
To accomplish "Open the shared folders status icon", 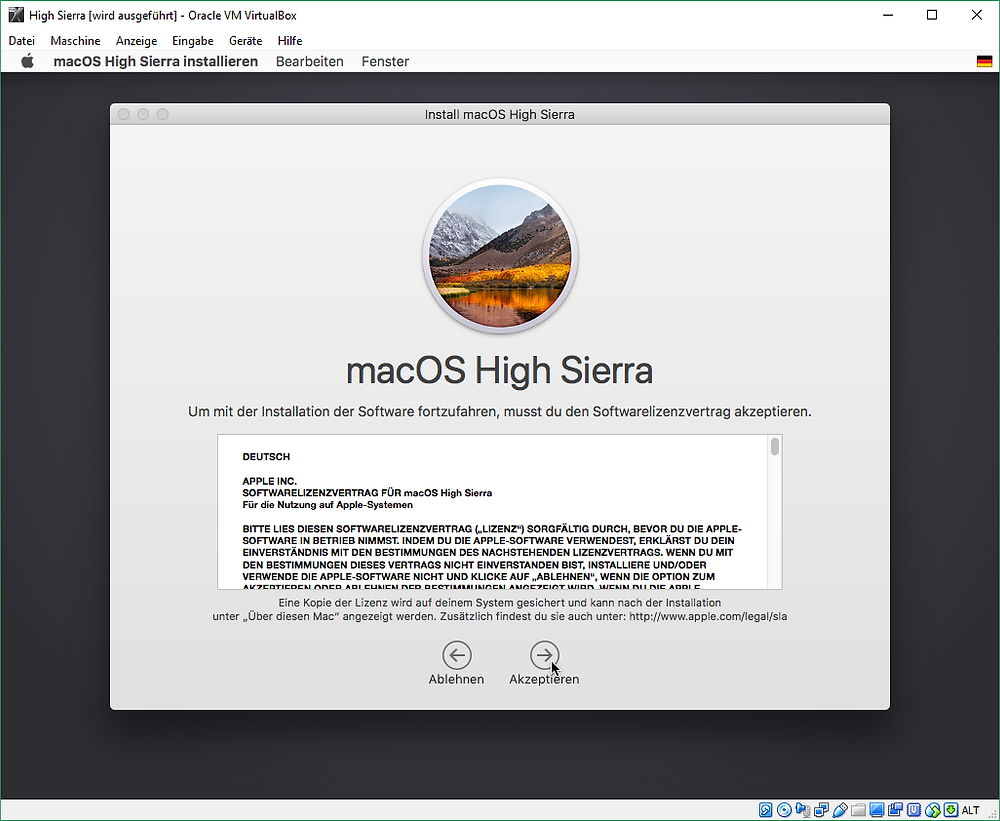I will [858, 810].
